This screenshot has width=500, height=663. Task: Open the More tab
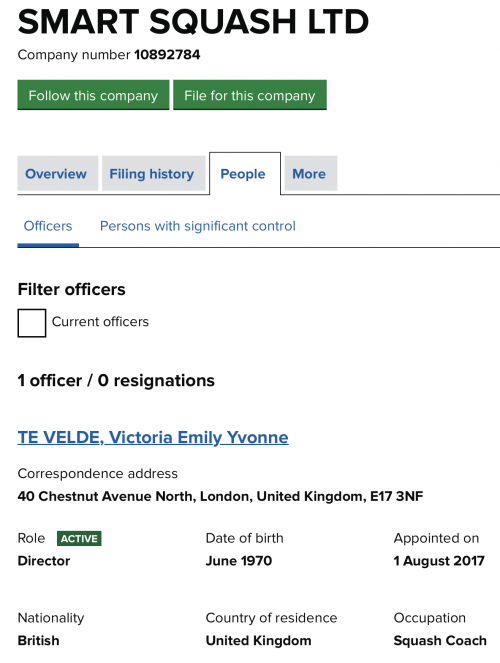pyautogui.click(x=311, y=173)
